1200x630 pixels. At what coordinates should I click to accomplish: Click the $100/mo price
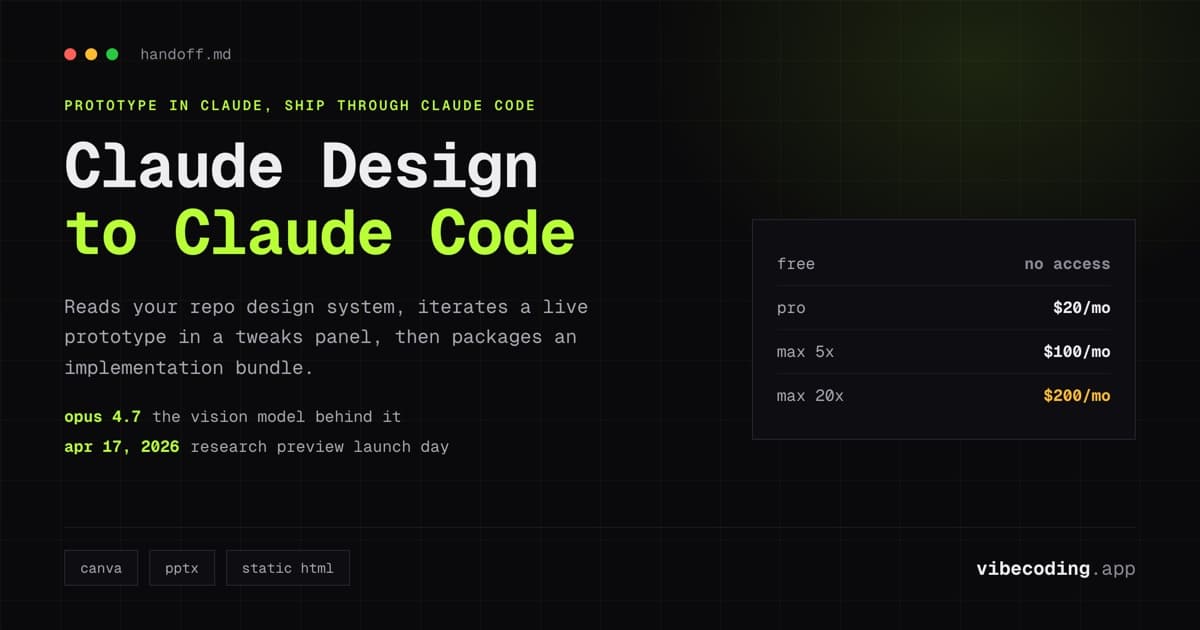point(1076,352)
